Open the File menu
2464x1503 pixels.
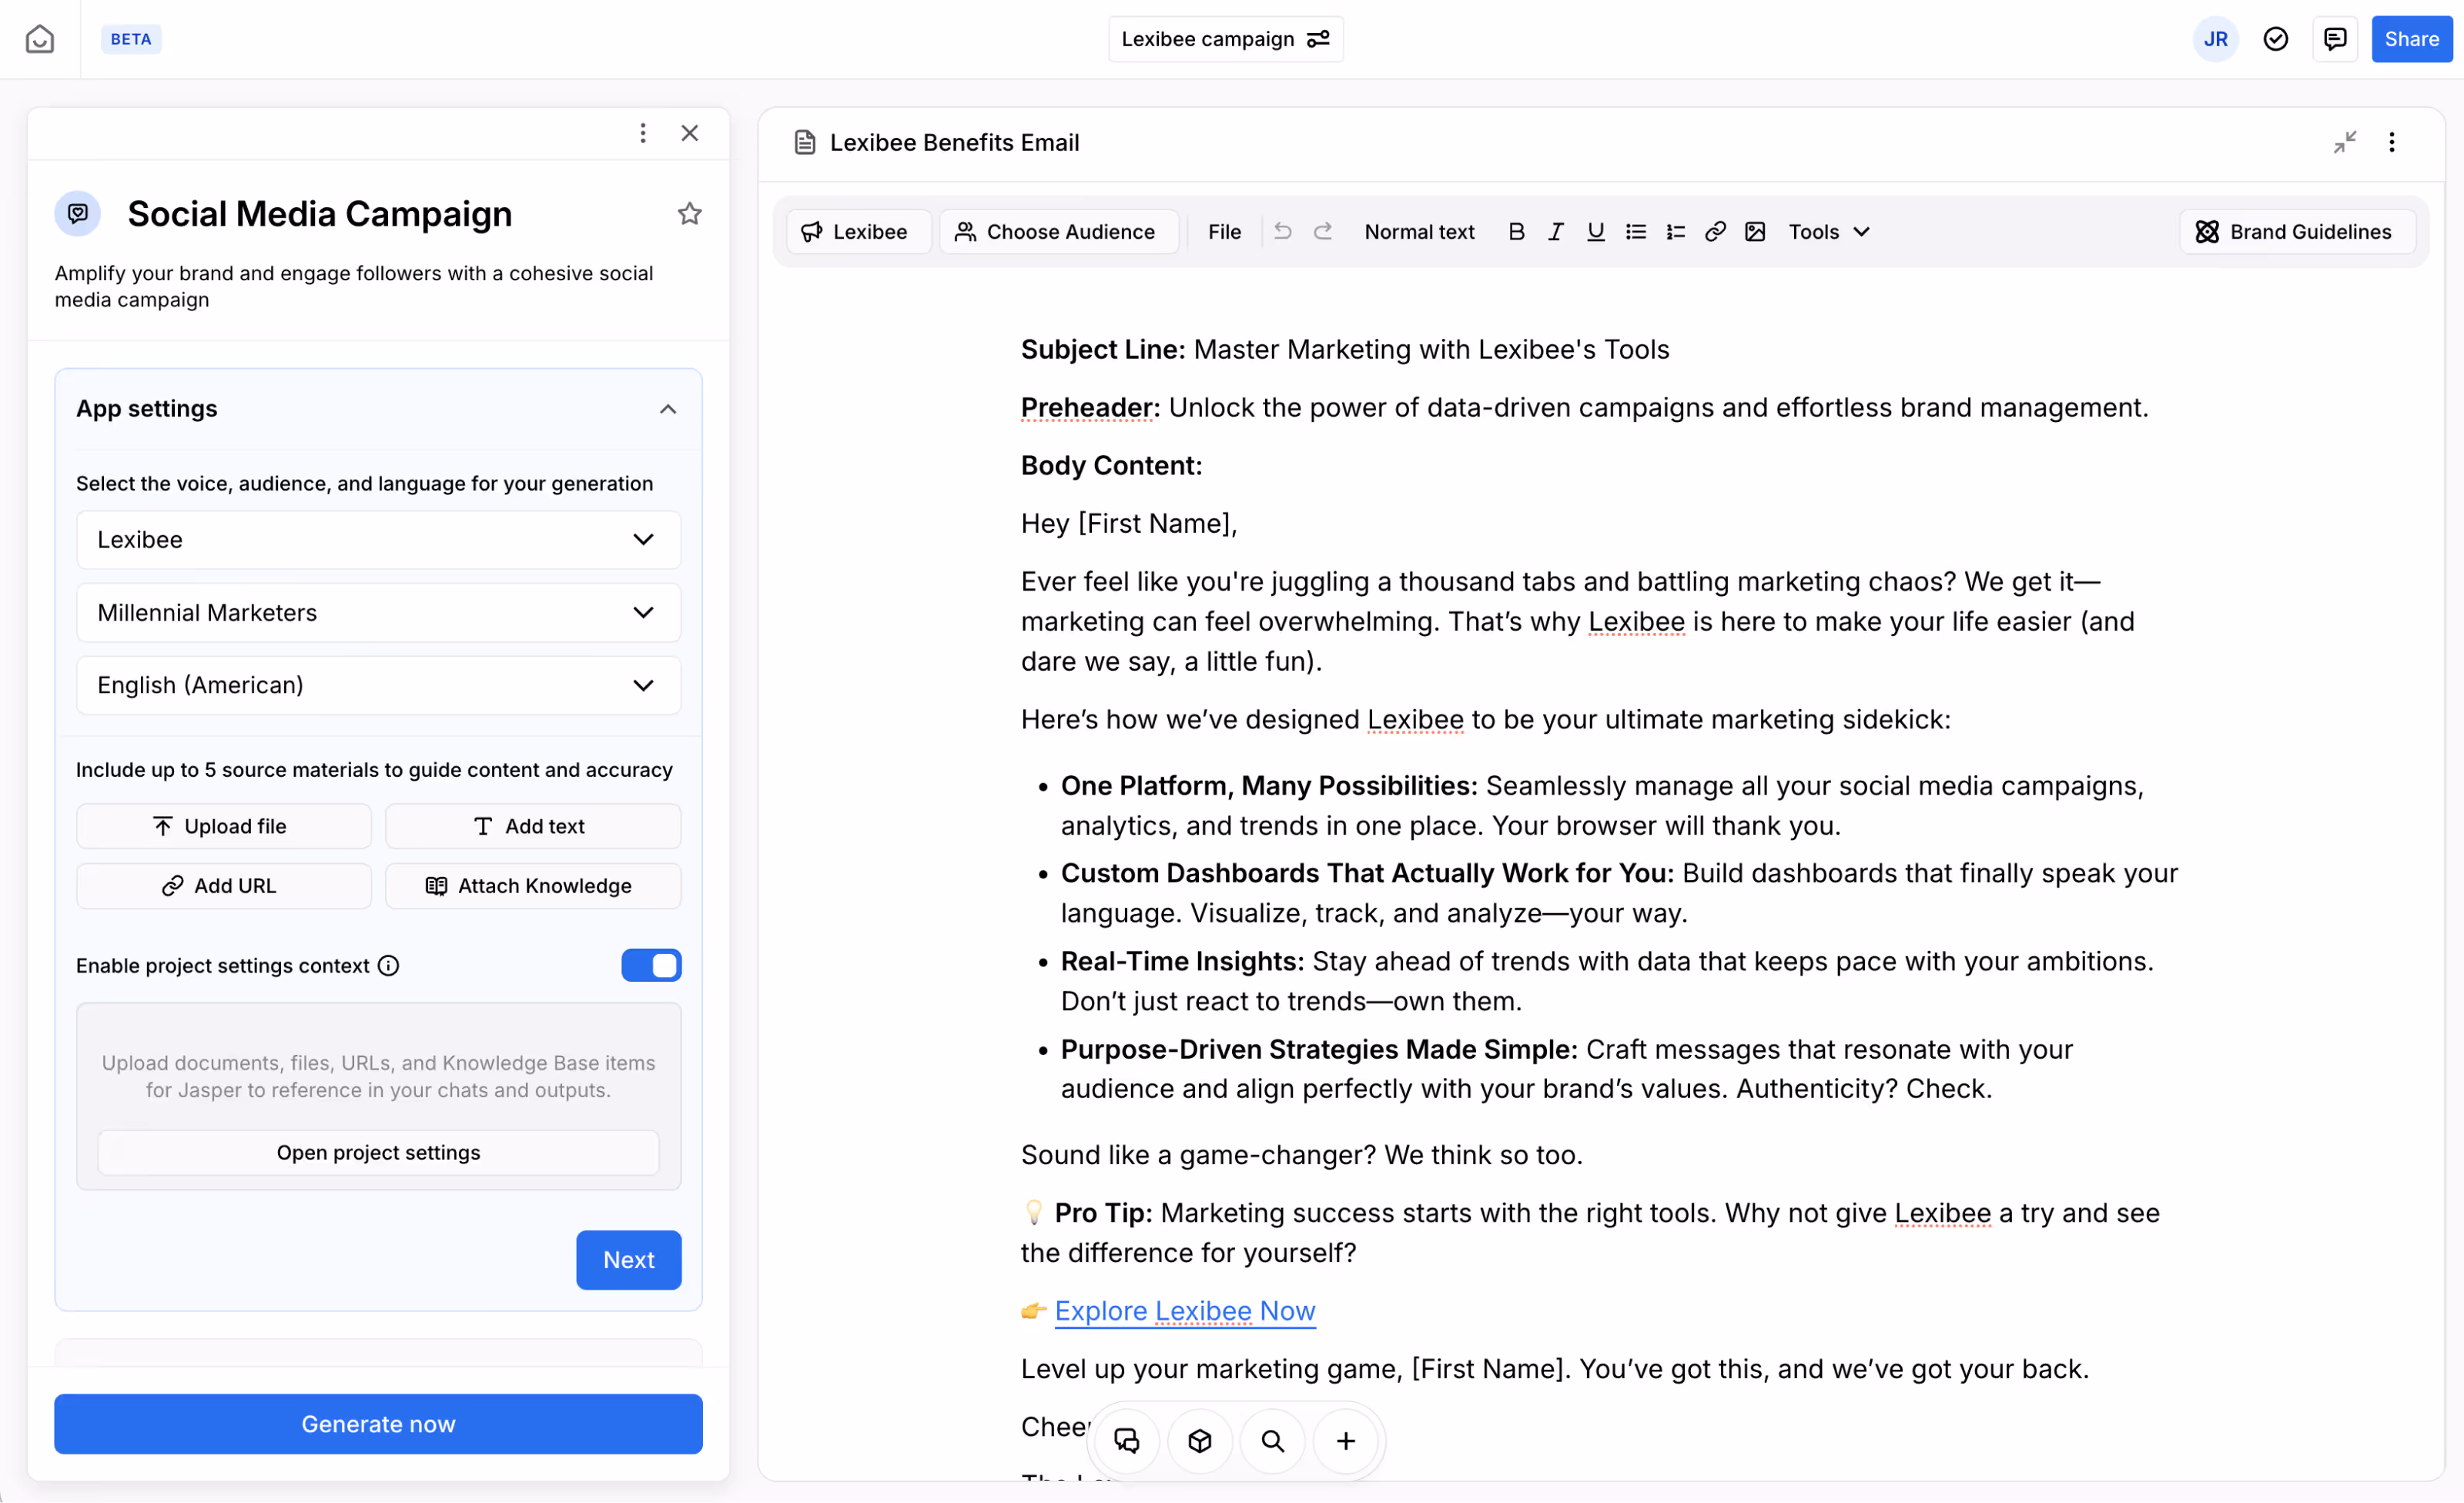point(1224,231)
